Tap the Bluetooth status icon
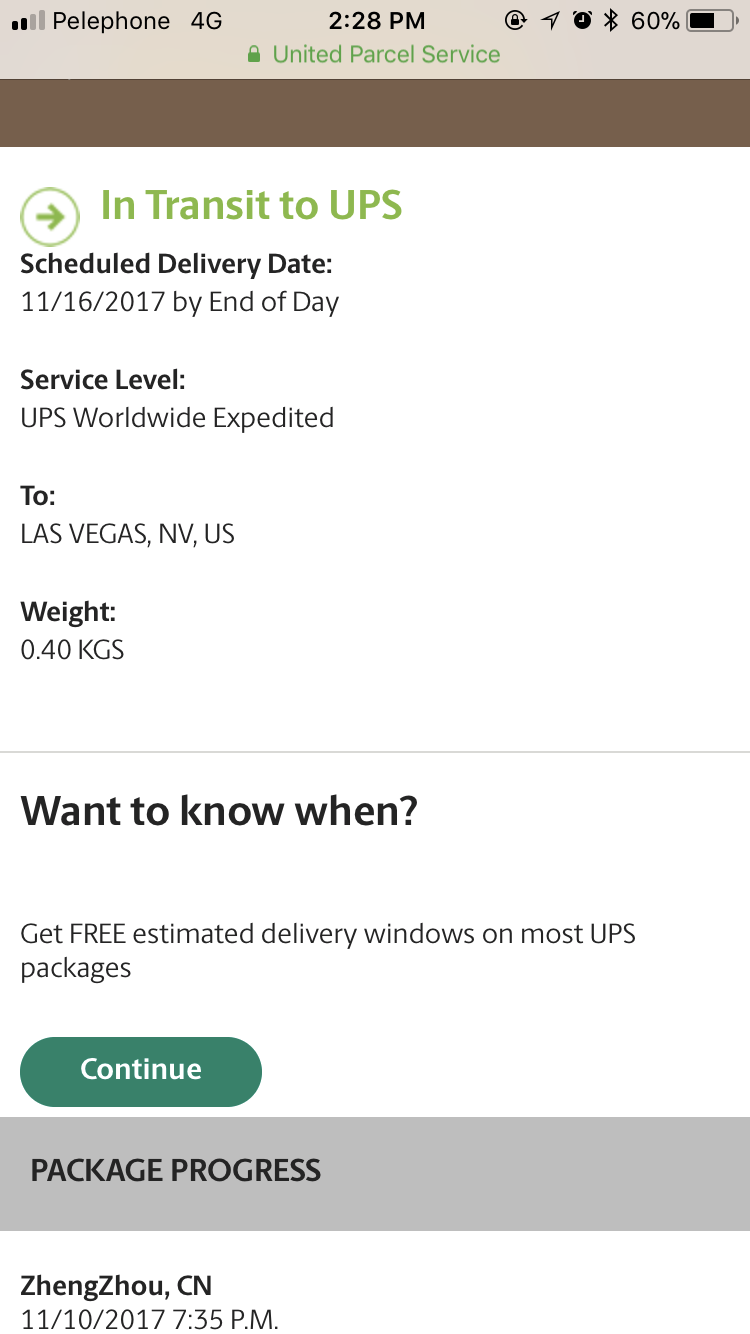Viewport: 750px width, 1334px height. point(611,21)
